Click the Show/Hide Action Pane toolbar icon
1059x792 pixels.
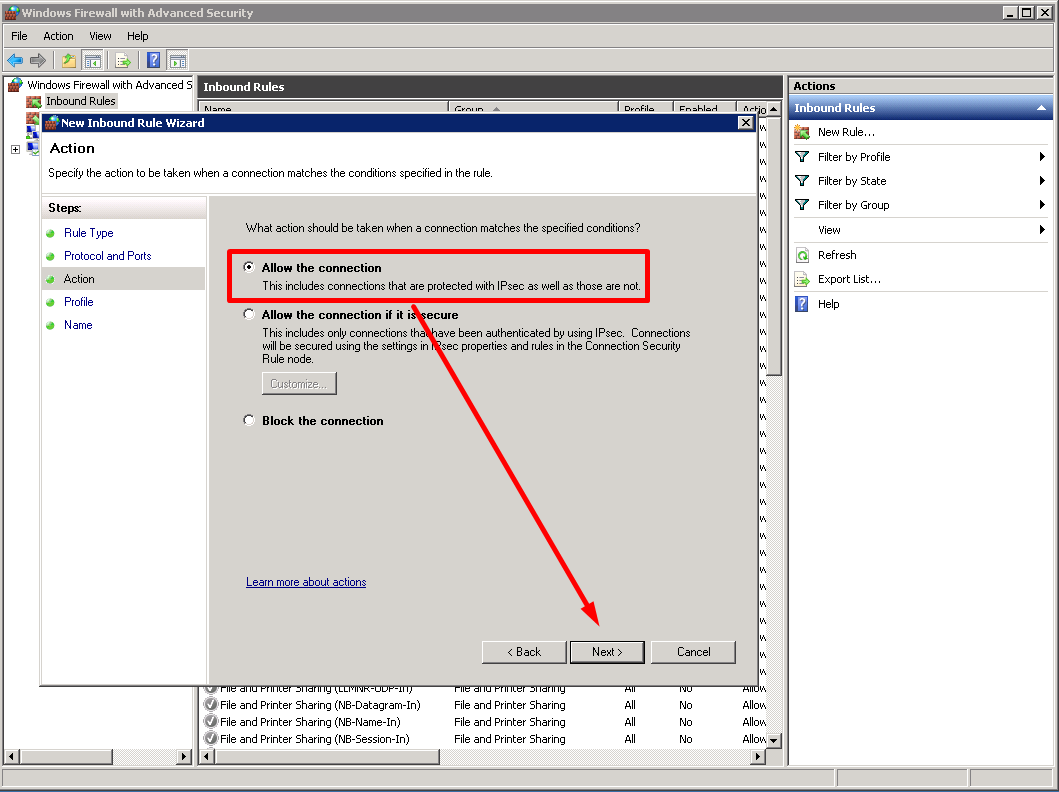pyautogui.click(x=178, y=59)
